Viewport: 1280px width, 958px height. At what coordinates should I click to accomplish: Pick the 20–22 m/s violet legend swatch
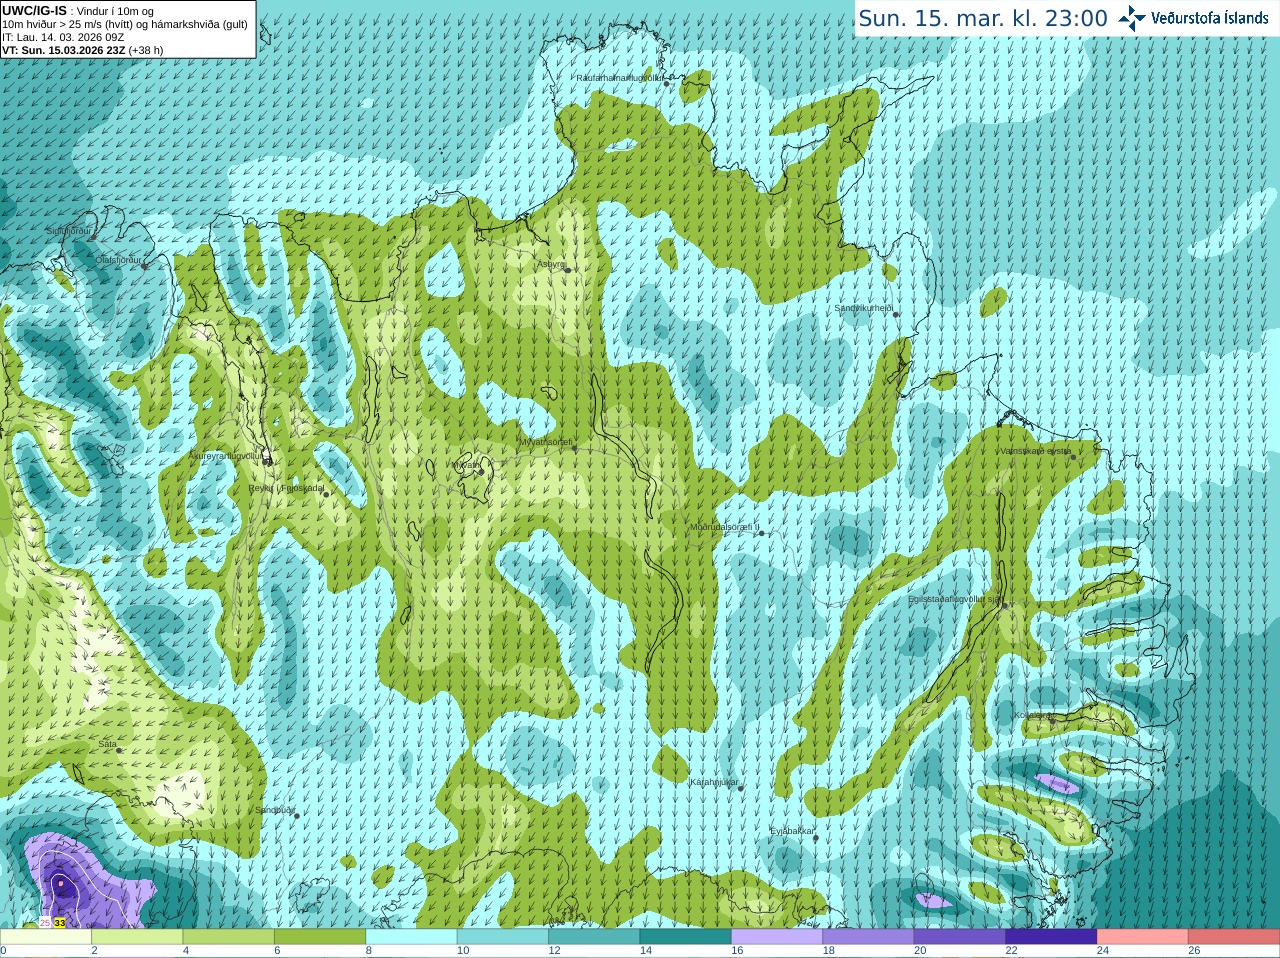click(x=960, y=937)
